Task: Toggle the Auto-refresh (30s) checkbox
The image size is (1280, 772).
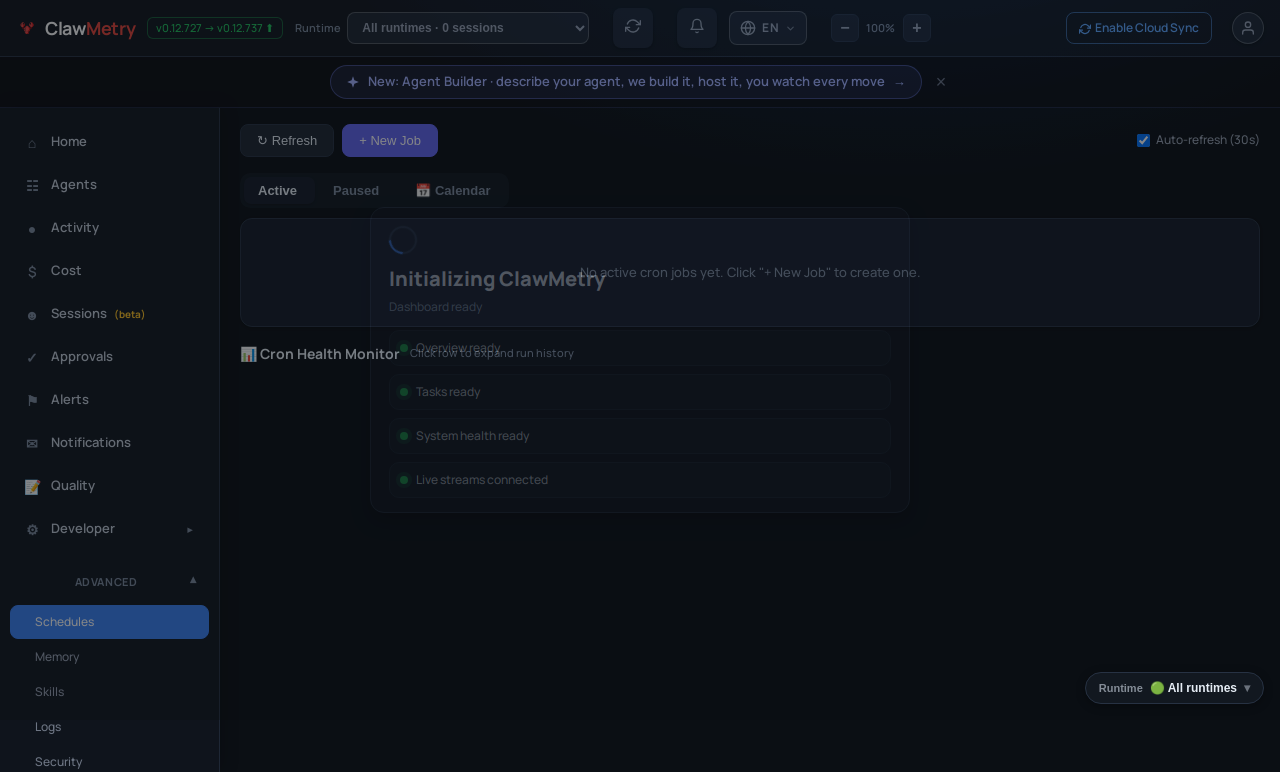Action: (x=1143, y=140)
